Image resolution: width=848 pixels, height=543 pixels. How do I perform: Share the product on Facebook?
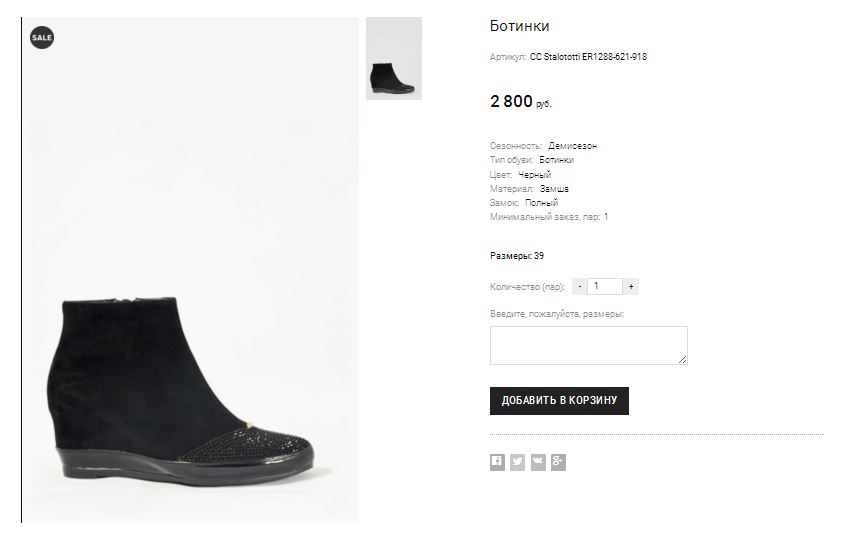[497, 462]
